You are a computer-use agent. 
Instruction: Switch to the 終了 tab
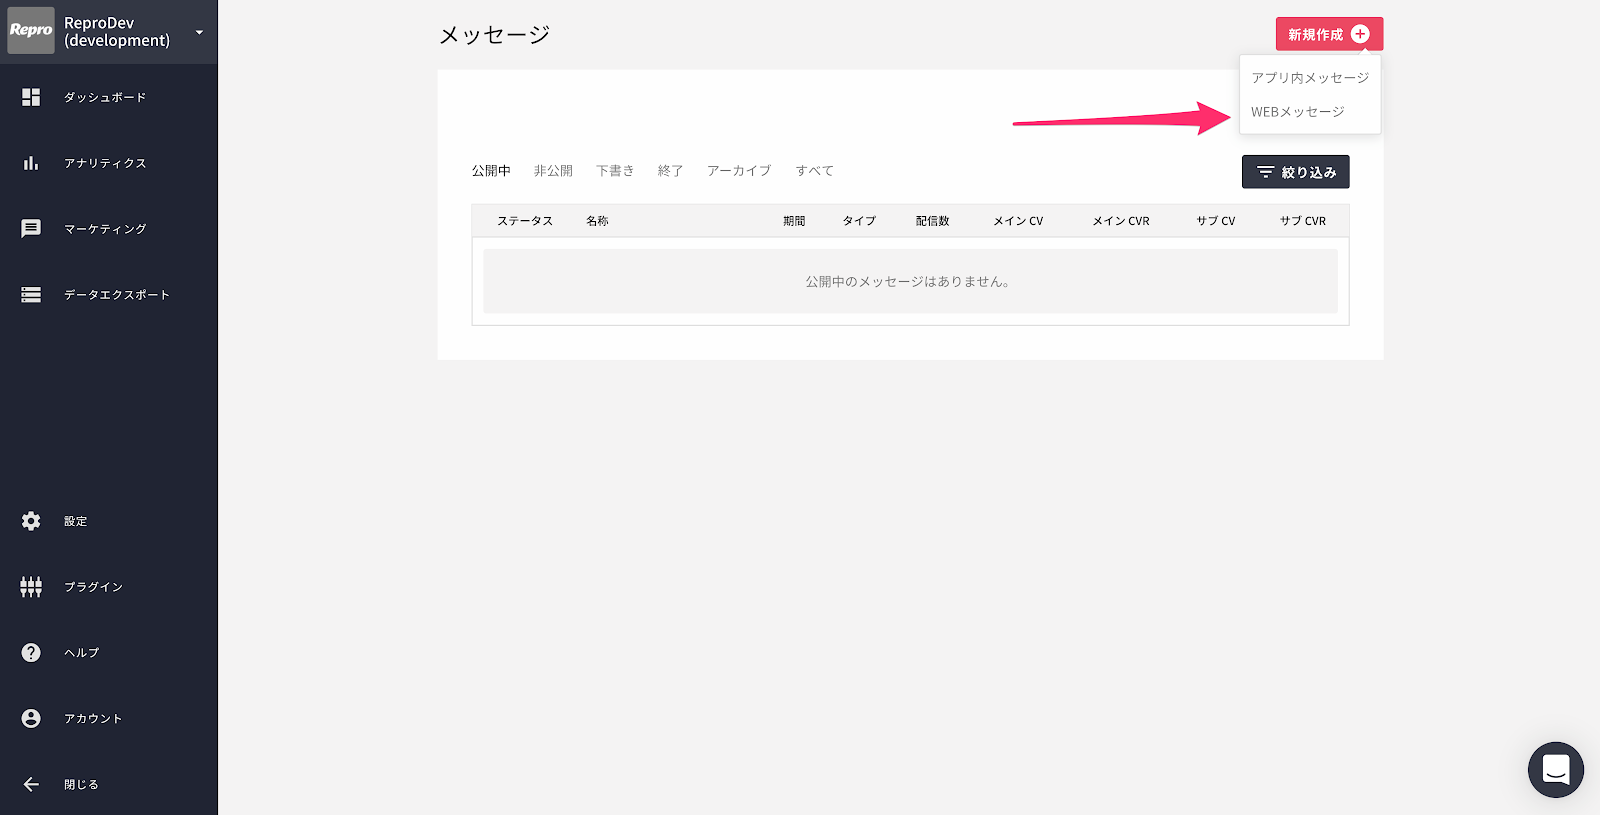click(x=670, y=171)
